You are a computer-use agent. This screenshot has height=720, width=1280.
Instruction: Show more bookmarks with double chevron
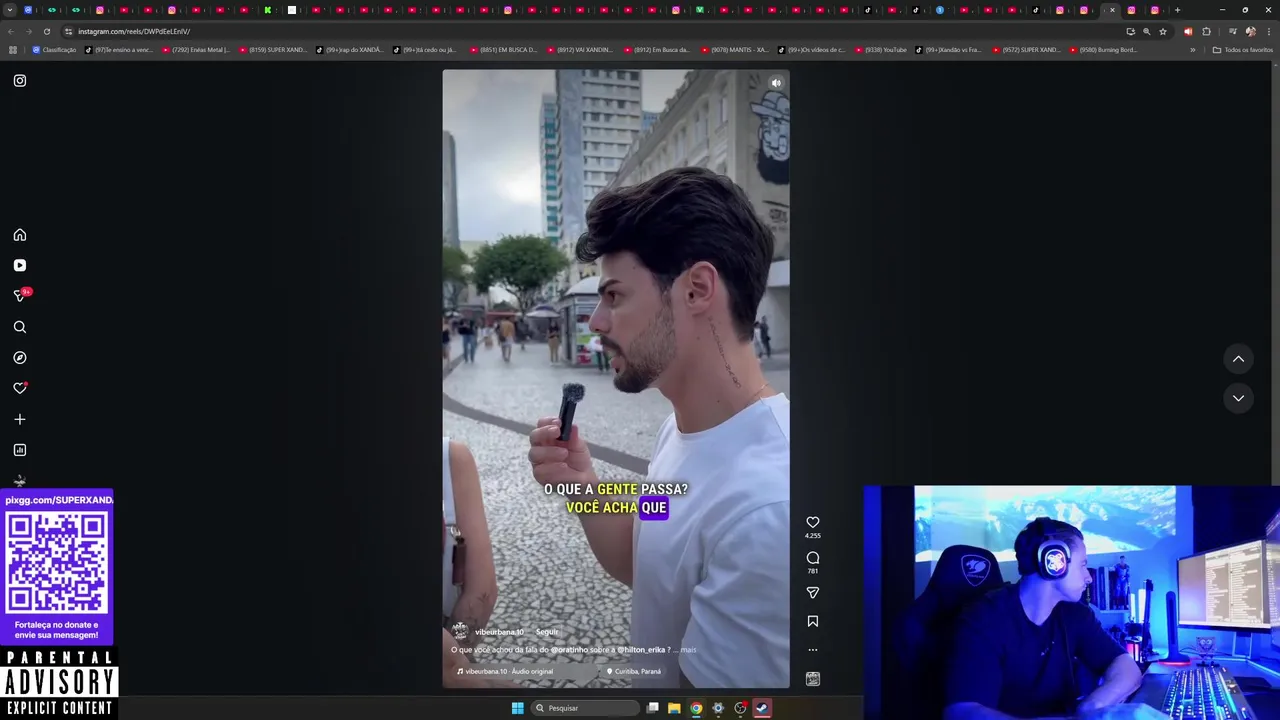coord(1192,50)
